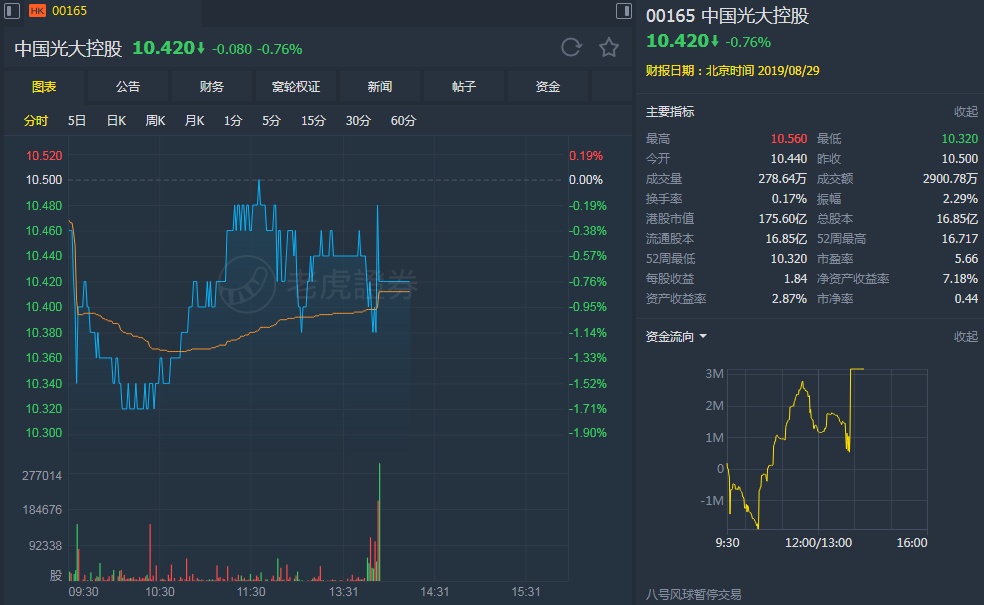This screenshot has height=605, width=984.
Task: Open the 图表 tab
Action: [44, 87]
